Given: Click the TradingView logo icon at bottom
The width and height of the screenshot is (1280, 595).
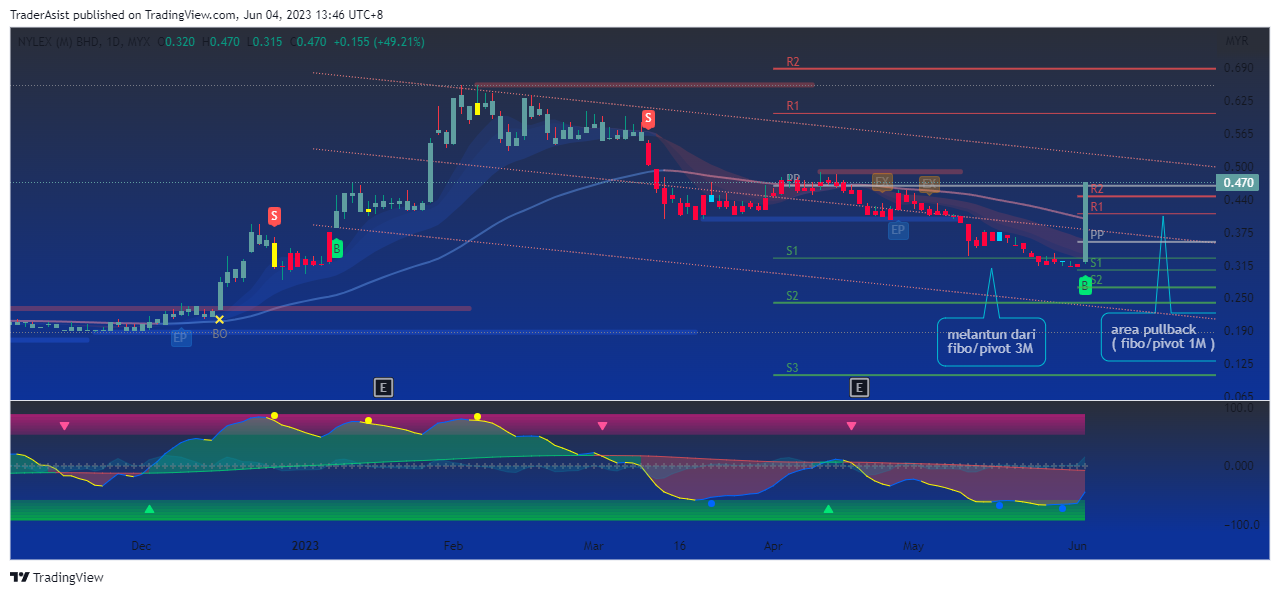Looking at the screenshot, I should pyautogui.click(x=19, y=577).
